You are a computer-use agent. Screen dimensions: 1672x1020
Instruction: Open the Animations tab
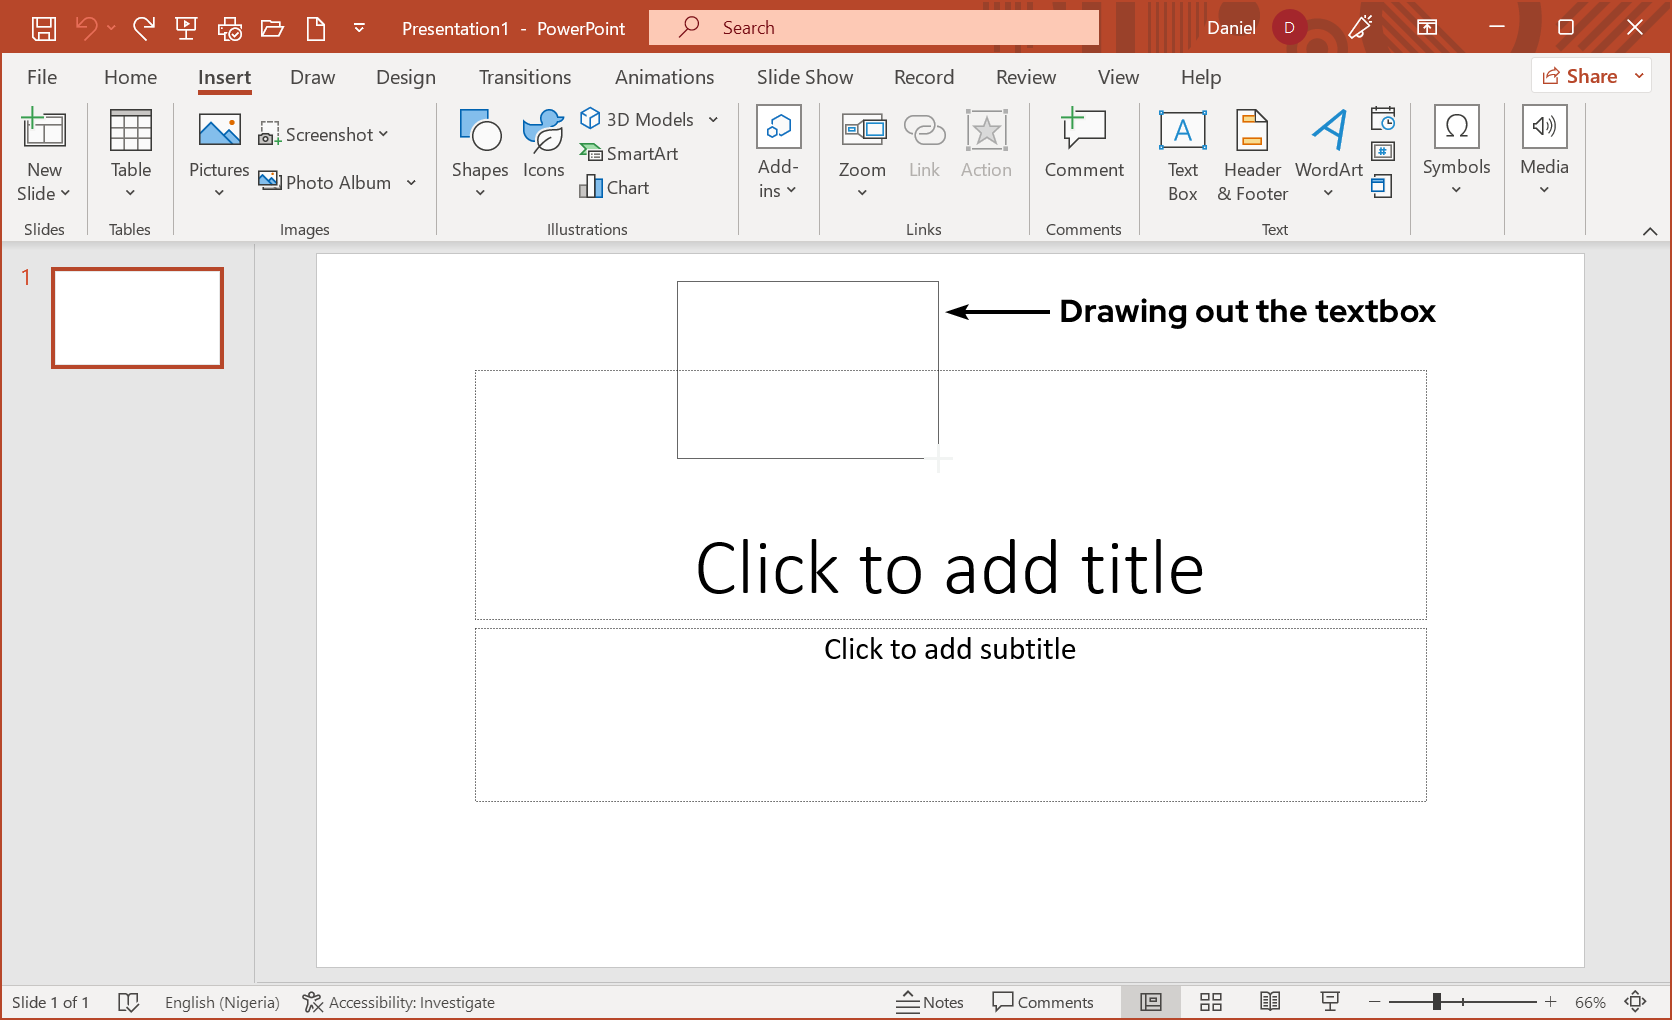pyautogui.click(x=664, y=77)
